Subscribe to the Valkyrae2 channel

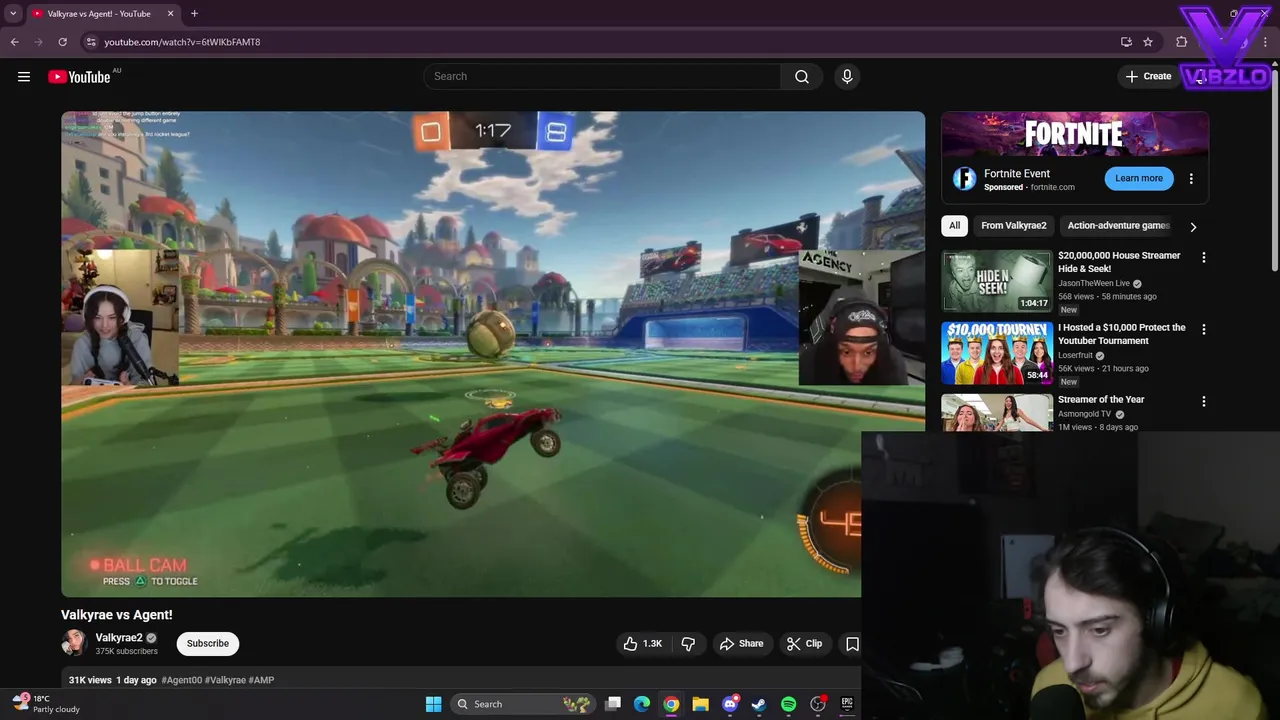(208, 644)
